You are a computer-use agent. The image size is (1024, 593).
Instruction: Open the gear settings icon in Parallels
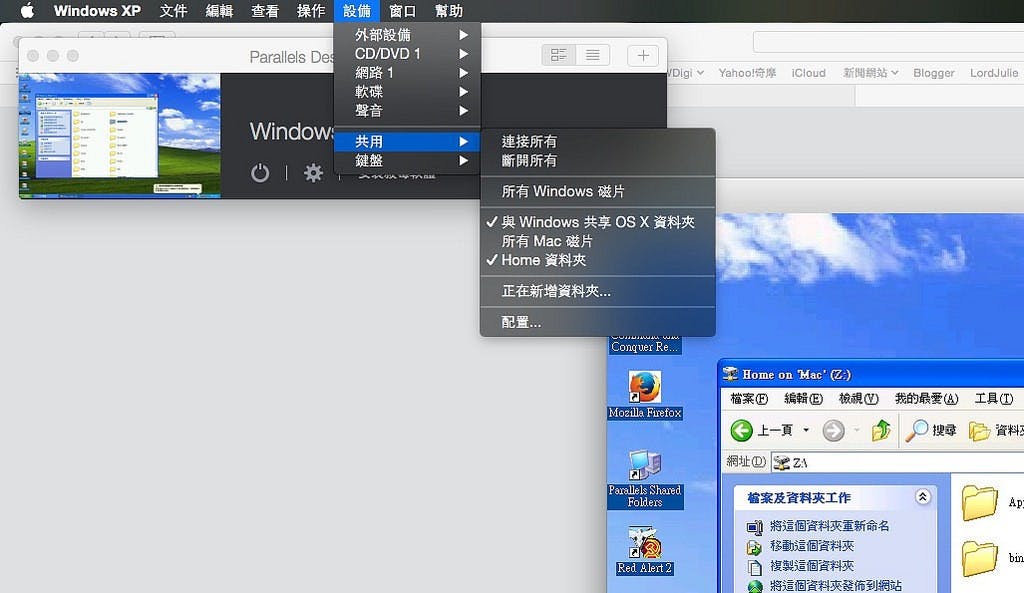click(x=313, y=172)
